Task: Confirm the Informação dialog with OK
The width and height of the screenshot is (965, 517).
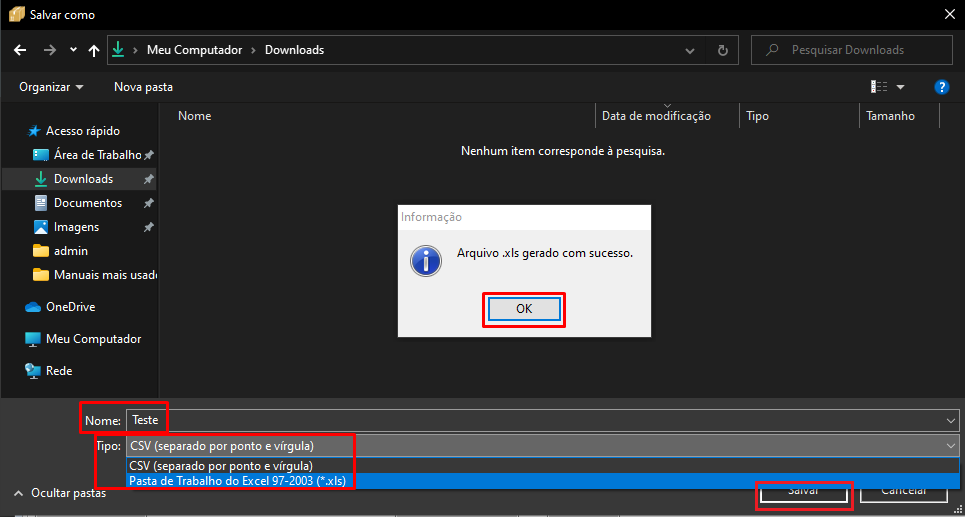Action: (x=524, y=310)
